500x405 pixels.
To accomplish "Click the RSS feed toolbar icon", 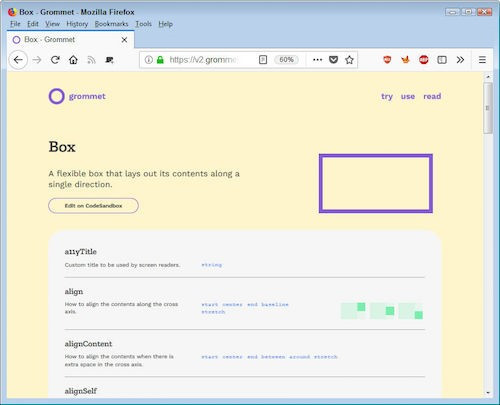I will (x=92, y=60).
